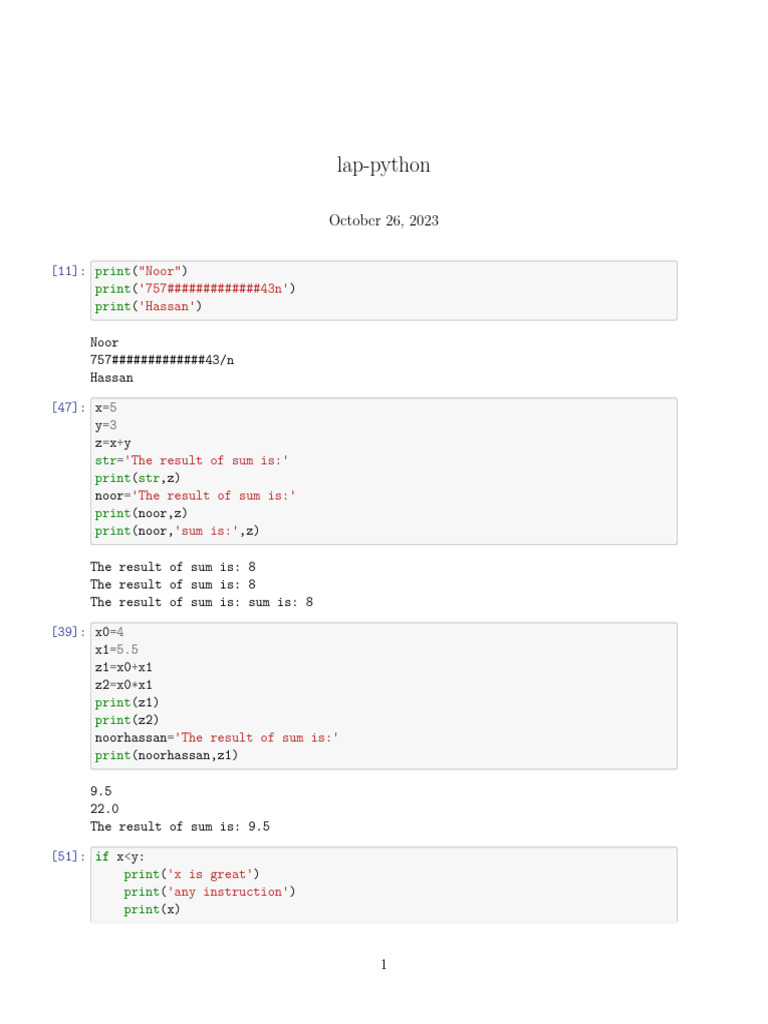Click the code line print(x)
This screenshot has height=1024, width=768.
click(x=152, y=910)
